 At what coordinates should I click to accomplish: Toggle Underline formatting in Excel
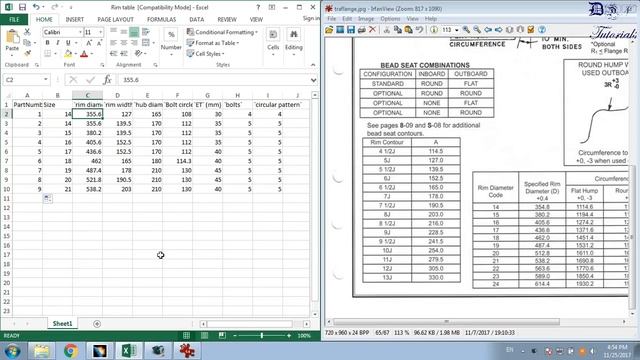pos(68,43)
